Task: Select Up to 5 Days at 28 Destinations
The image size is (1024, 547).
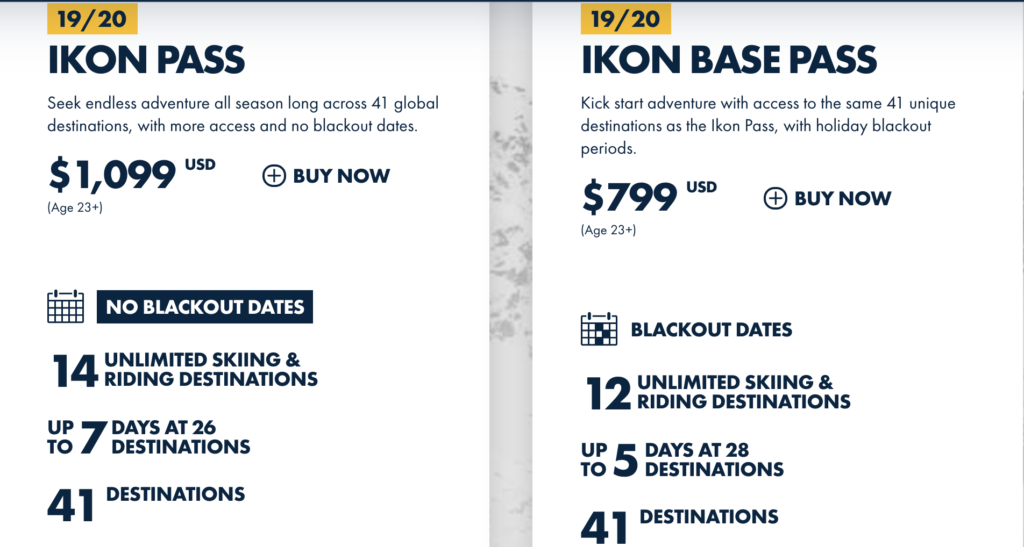Action: tap(683, 460)
